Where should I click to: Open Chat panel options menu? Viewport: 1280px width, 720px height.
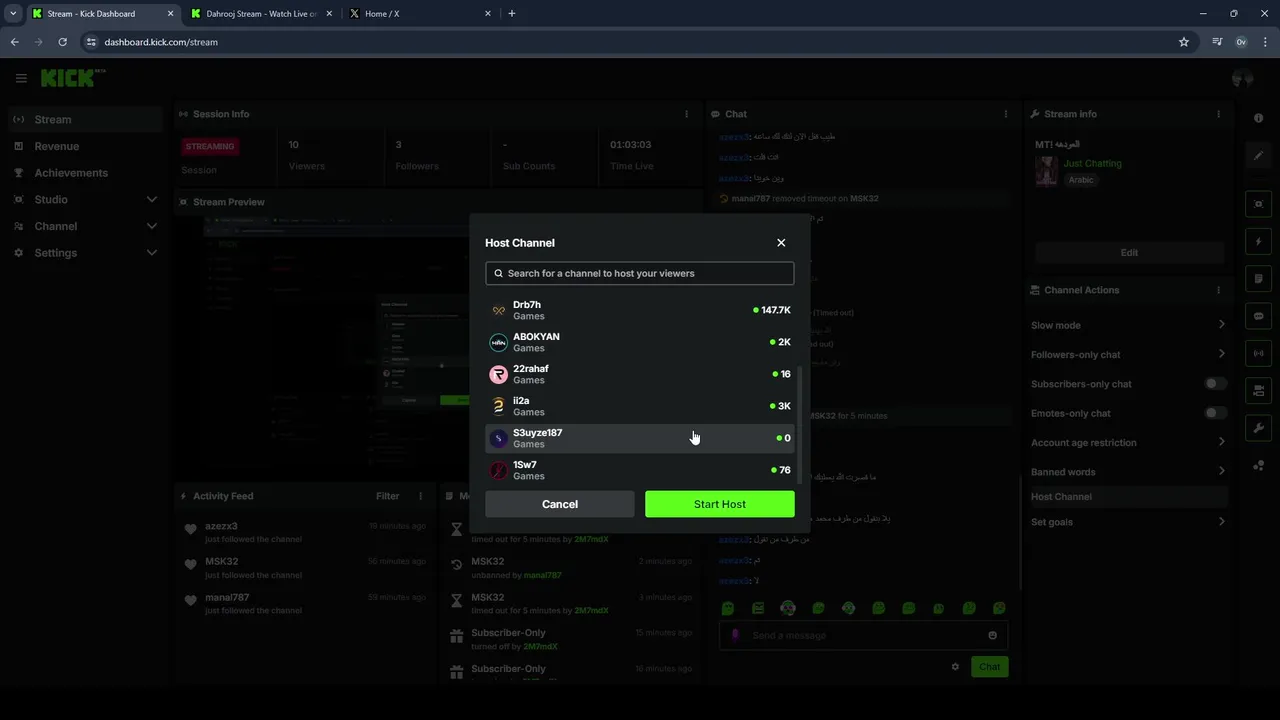[x=1007, y=114]
